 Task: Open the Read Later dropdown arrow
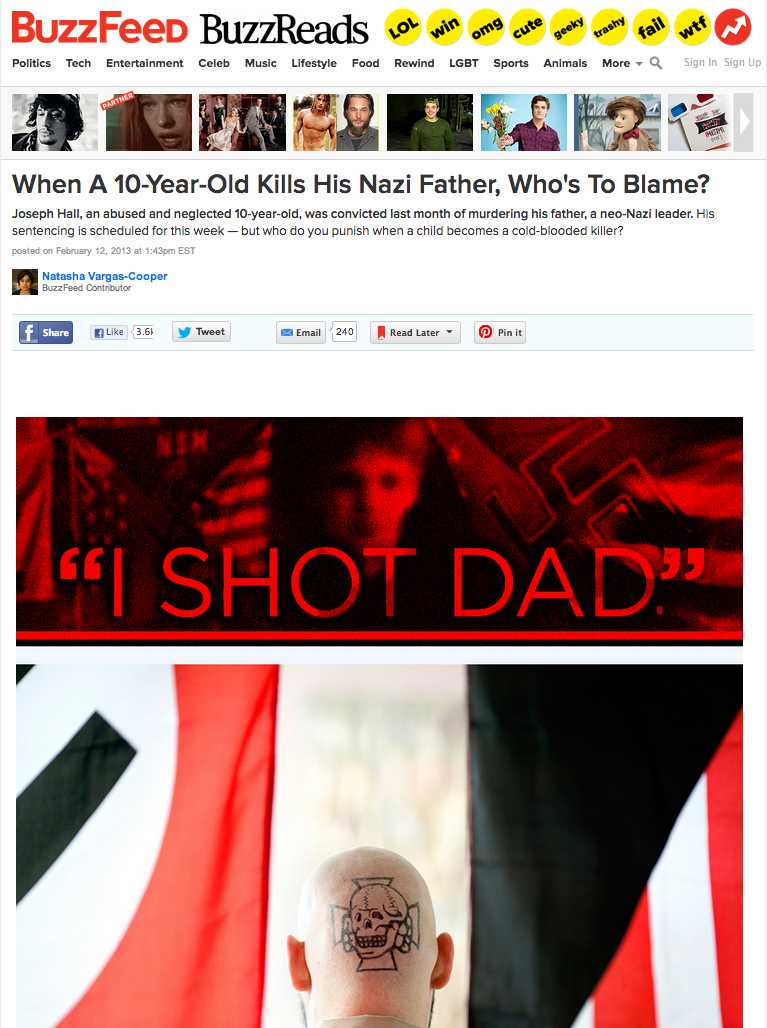tap(450, 332)
